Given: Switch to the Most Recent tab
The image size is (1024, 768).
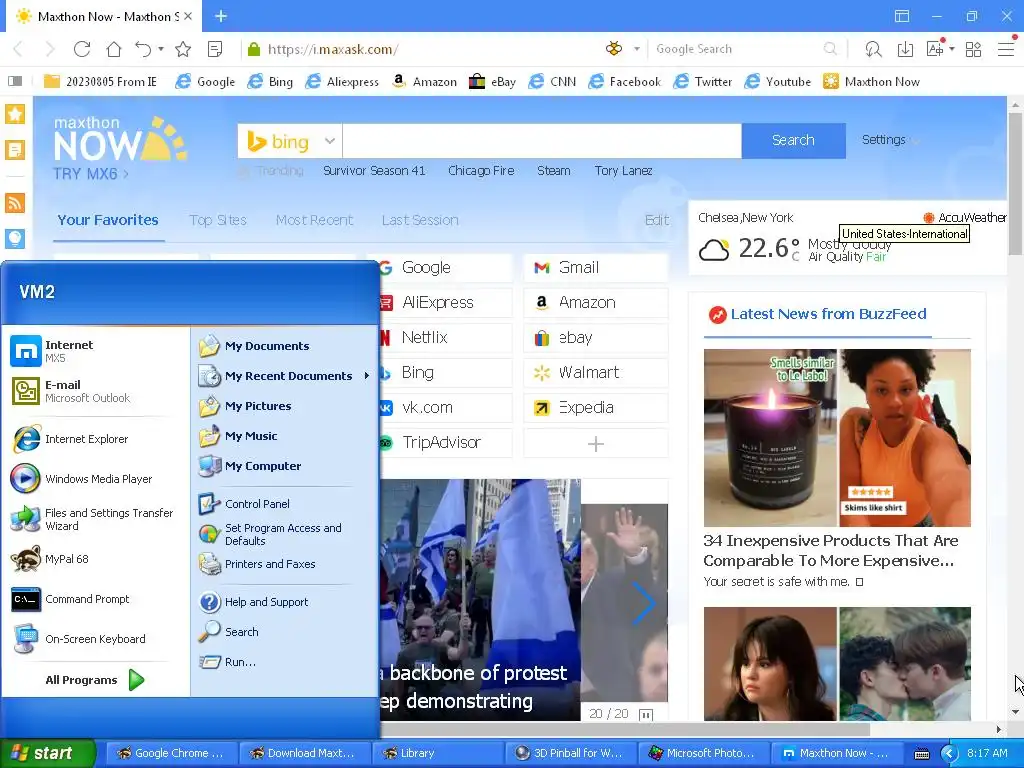Looking at the screenshot, I should [x=314, y=220].
